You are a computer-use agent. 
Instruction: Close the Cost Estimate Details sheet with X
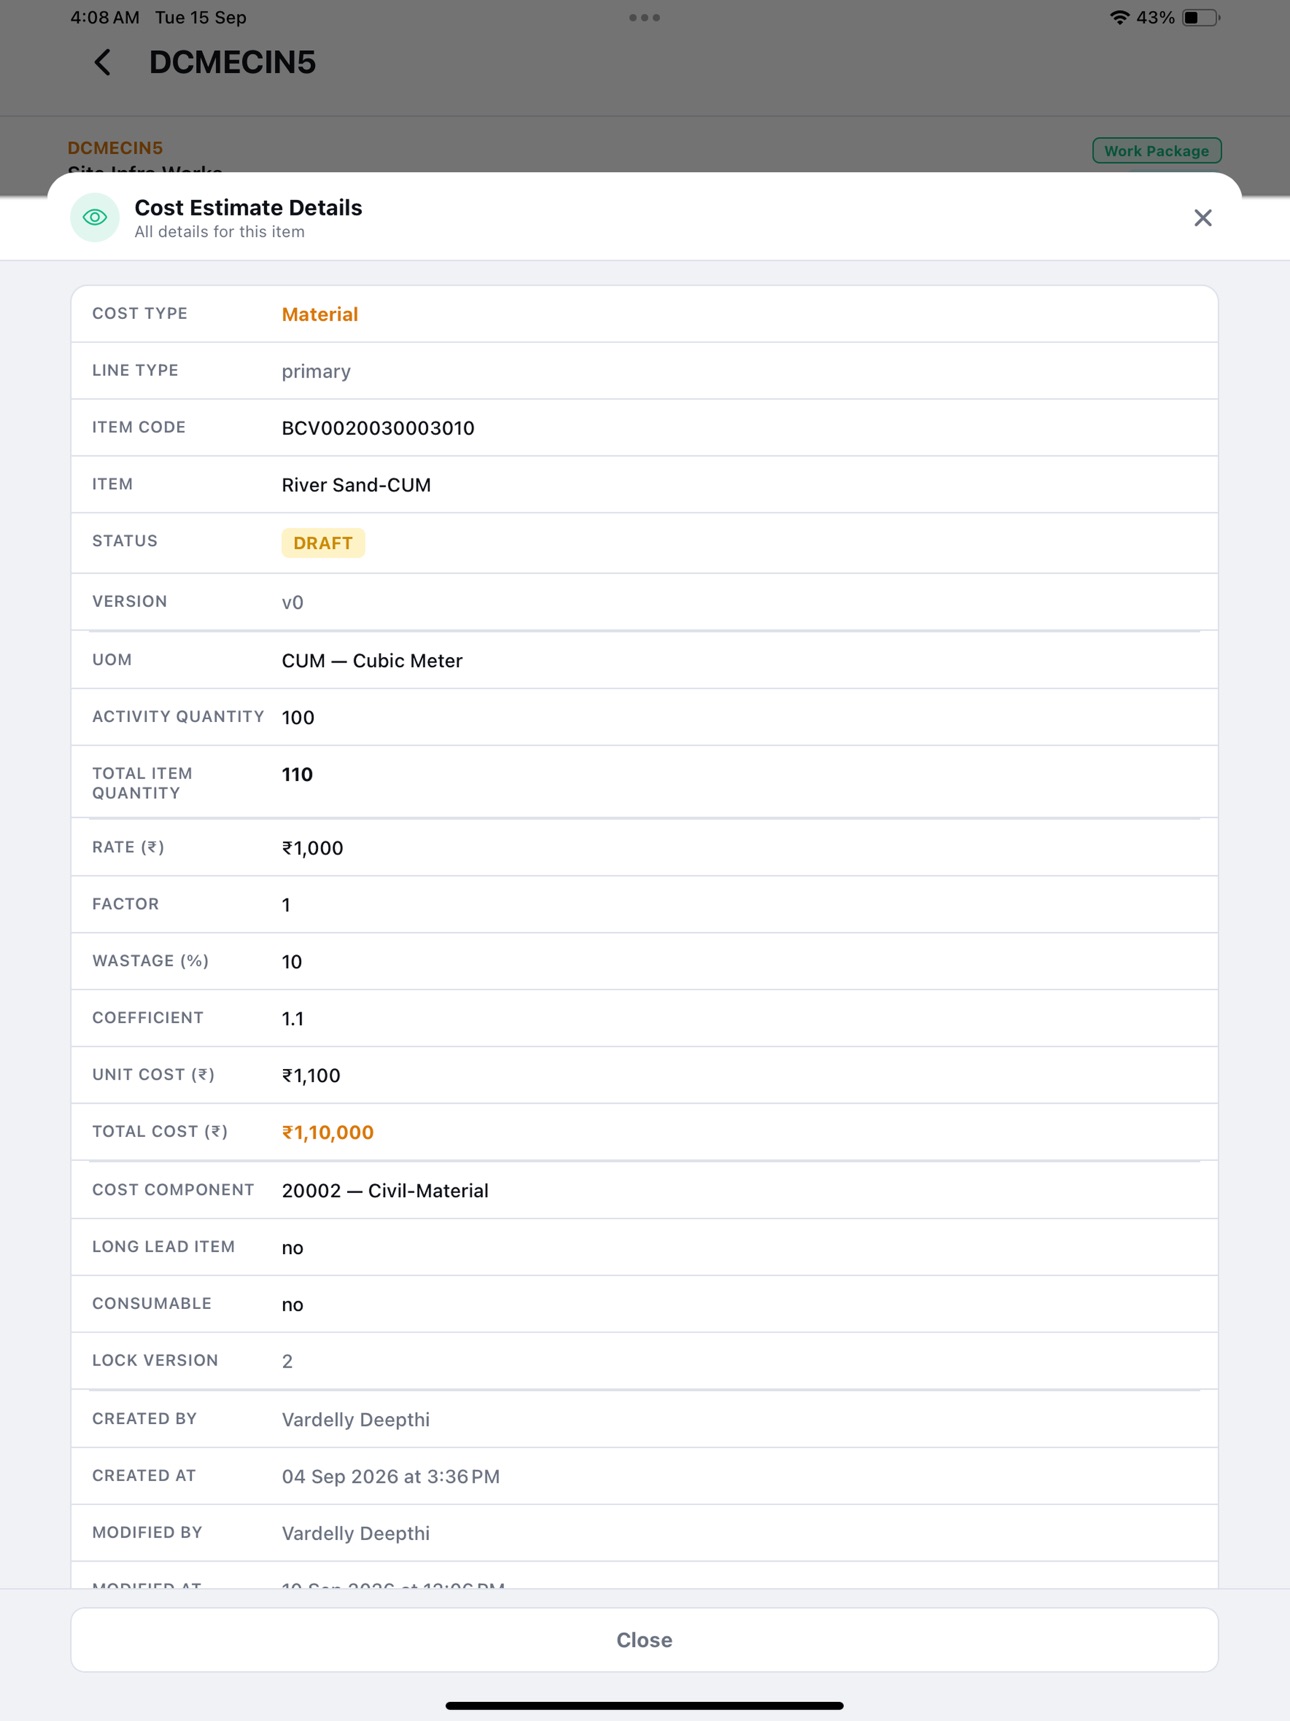click(x=1202, y=218)
